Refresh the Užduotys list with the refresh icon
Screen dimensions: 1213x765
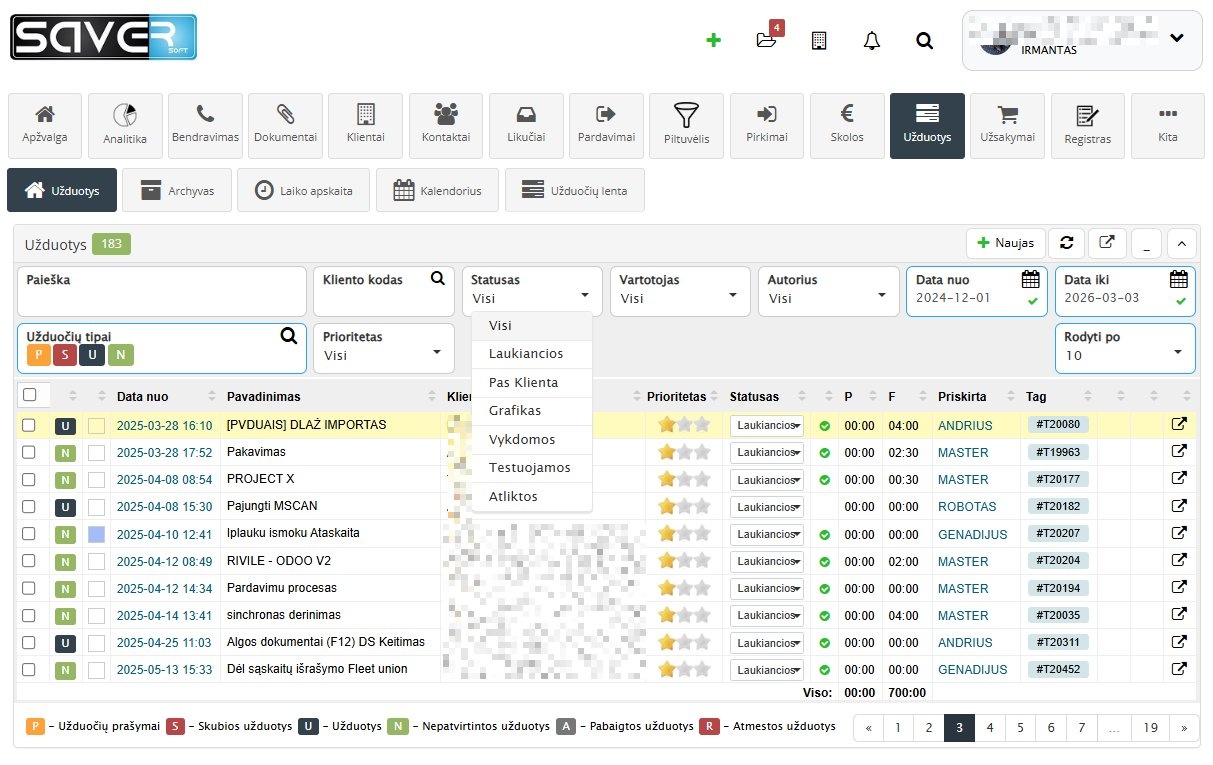(x=1066, y=242)
